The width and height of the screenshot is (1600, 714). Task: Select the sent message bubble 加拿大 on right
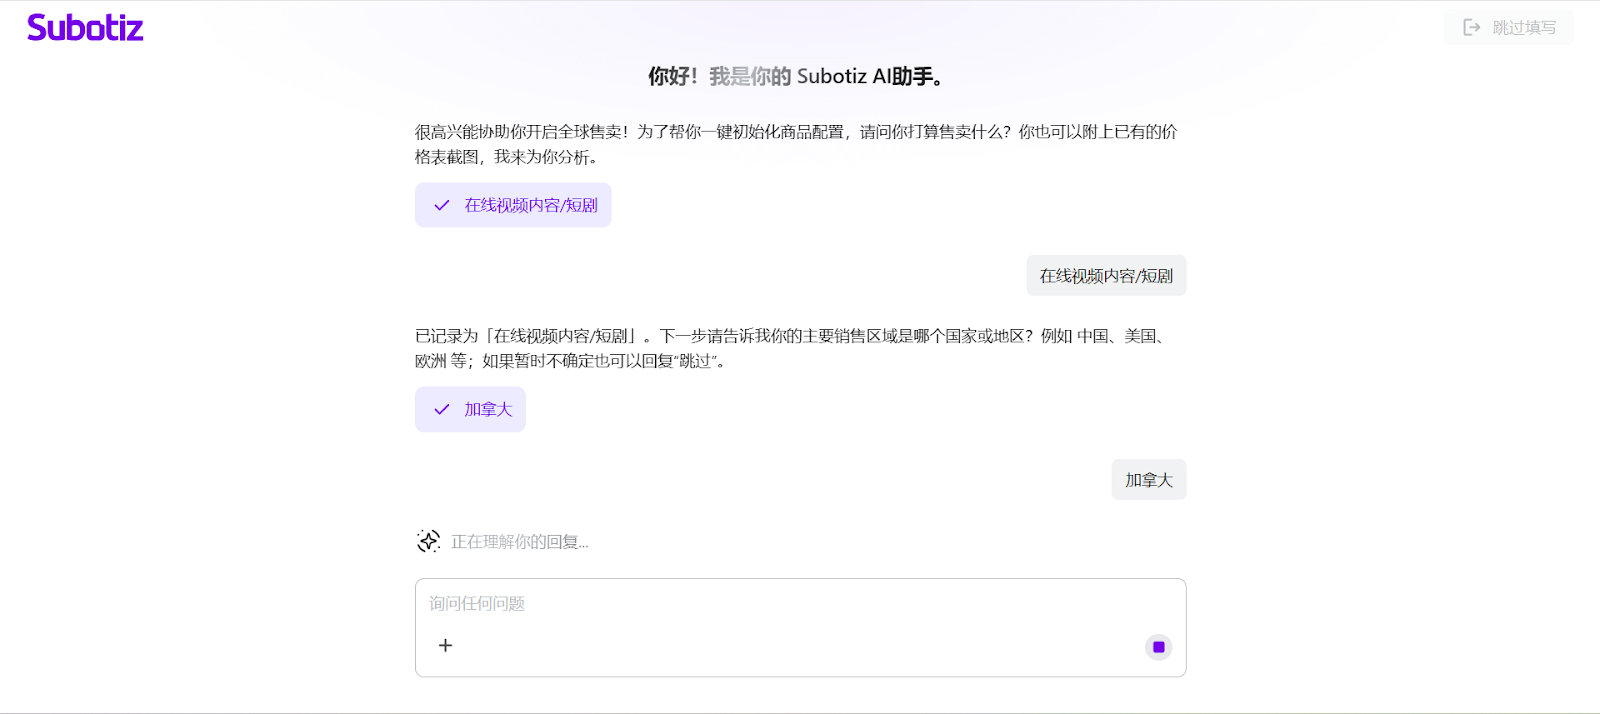[x=1148, y=480]
